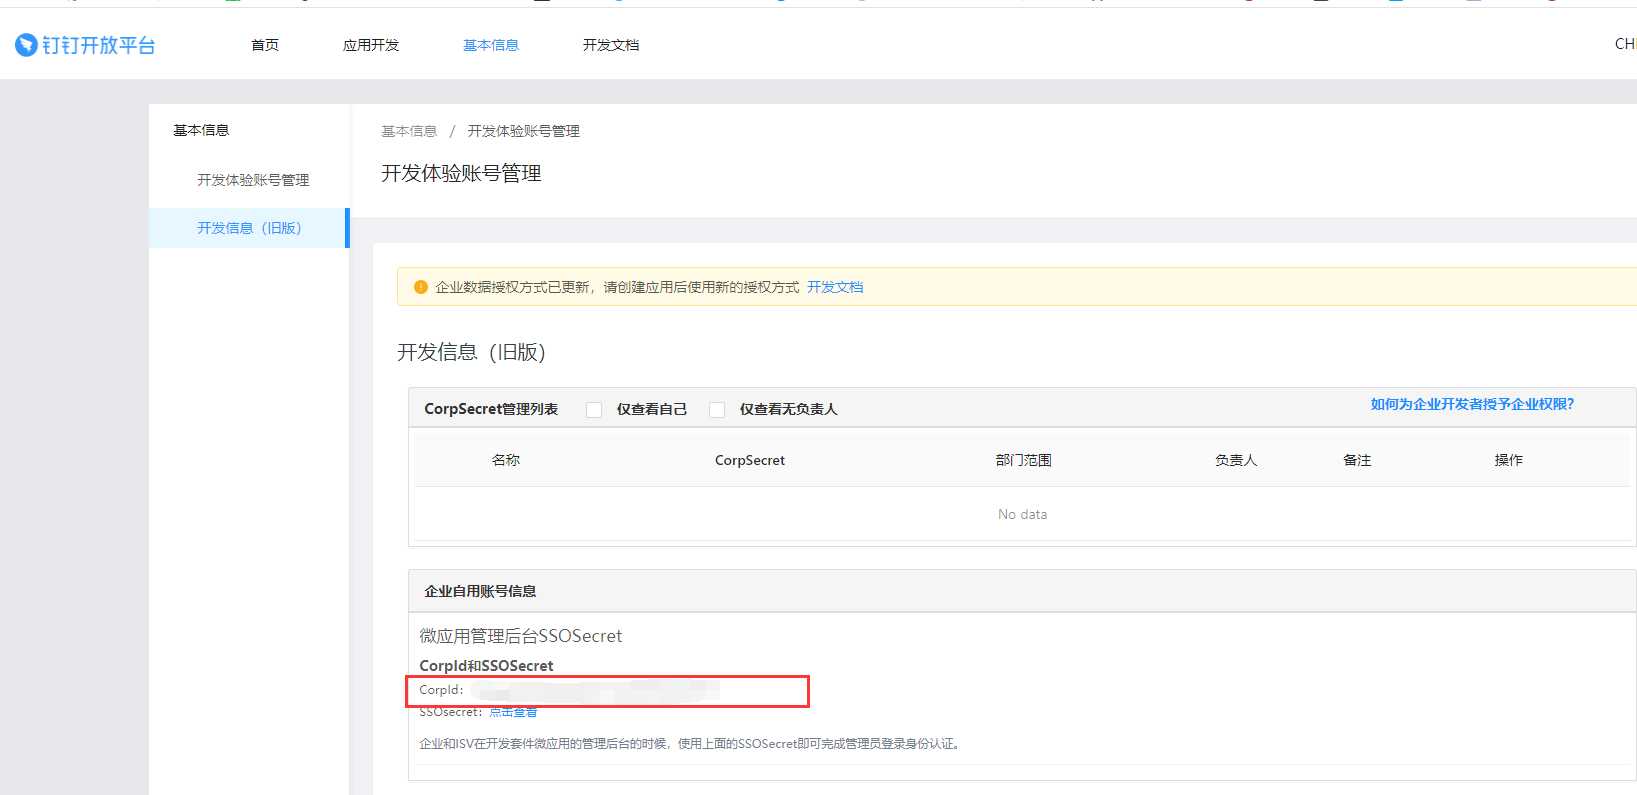The width and height of the screenshot is (1637, 795).
Task: Click the DingTalk Open Platform logo
Action: tap(85, 45)
